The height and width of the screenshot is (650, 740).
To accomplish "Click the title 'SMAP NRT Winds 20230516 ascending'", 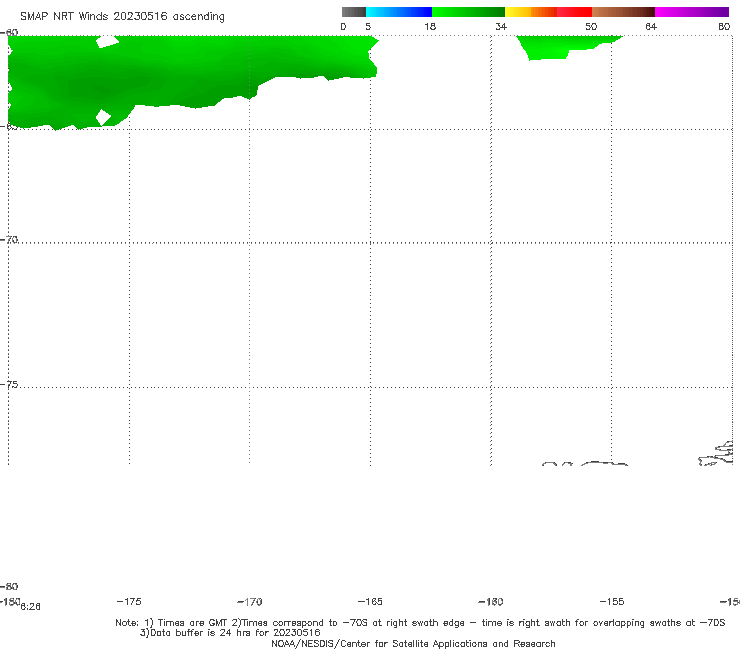I will click(122, 17).
